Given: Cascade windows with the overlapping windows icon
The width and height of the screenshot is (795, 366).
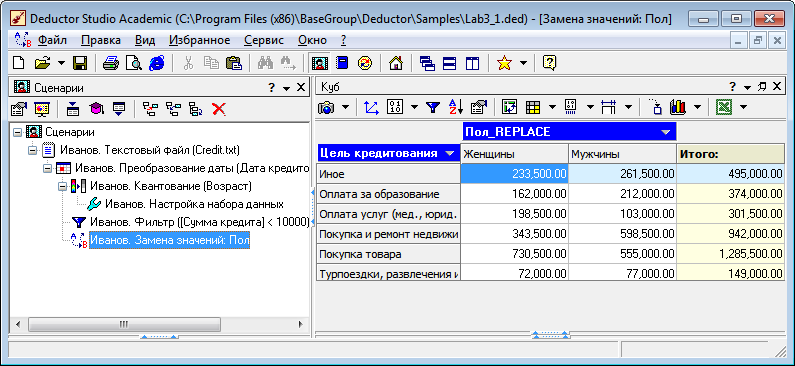Looking at the screenshot, I should tap(427, 63).
